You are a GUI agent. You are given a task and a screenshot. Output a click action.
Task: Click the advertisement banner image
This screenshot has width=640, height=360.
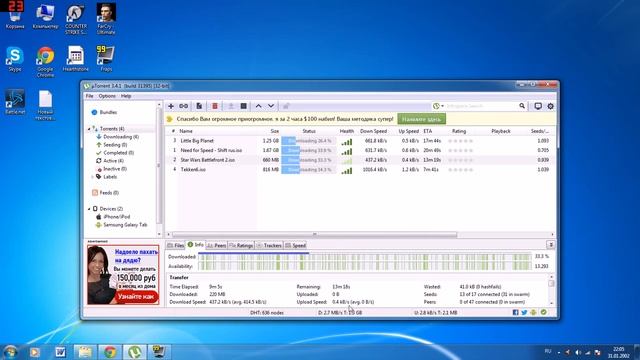(123, 275)
